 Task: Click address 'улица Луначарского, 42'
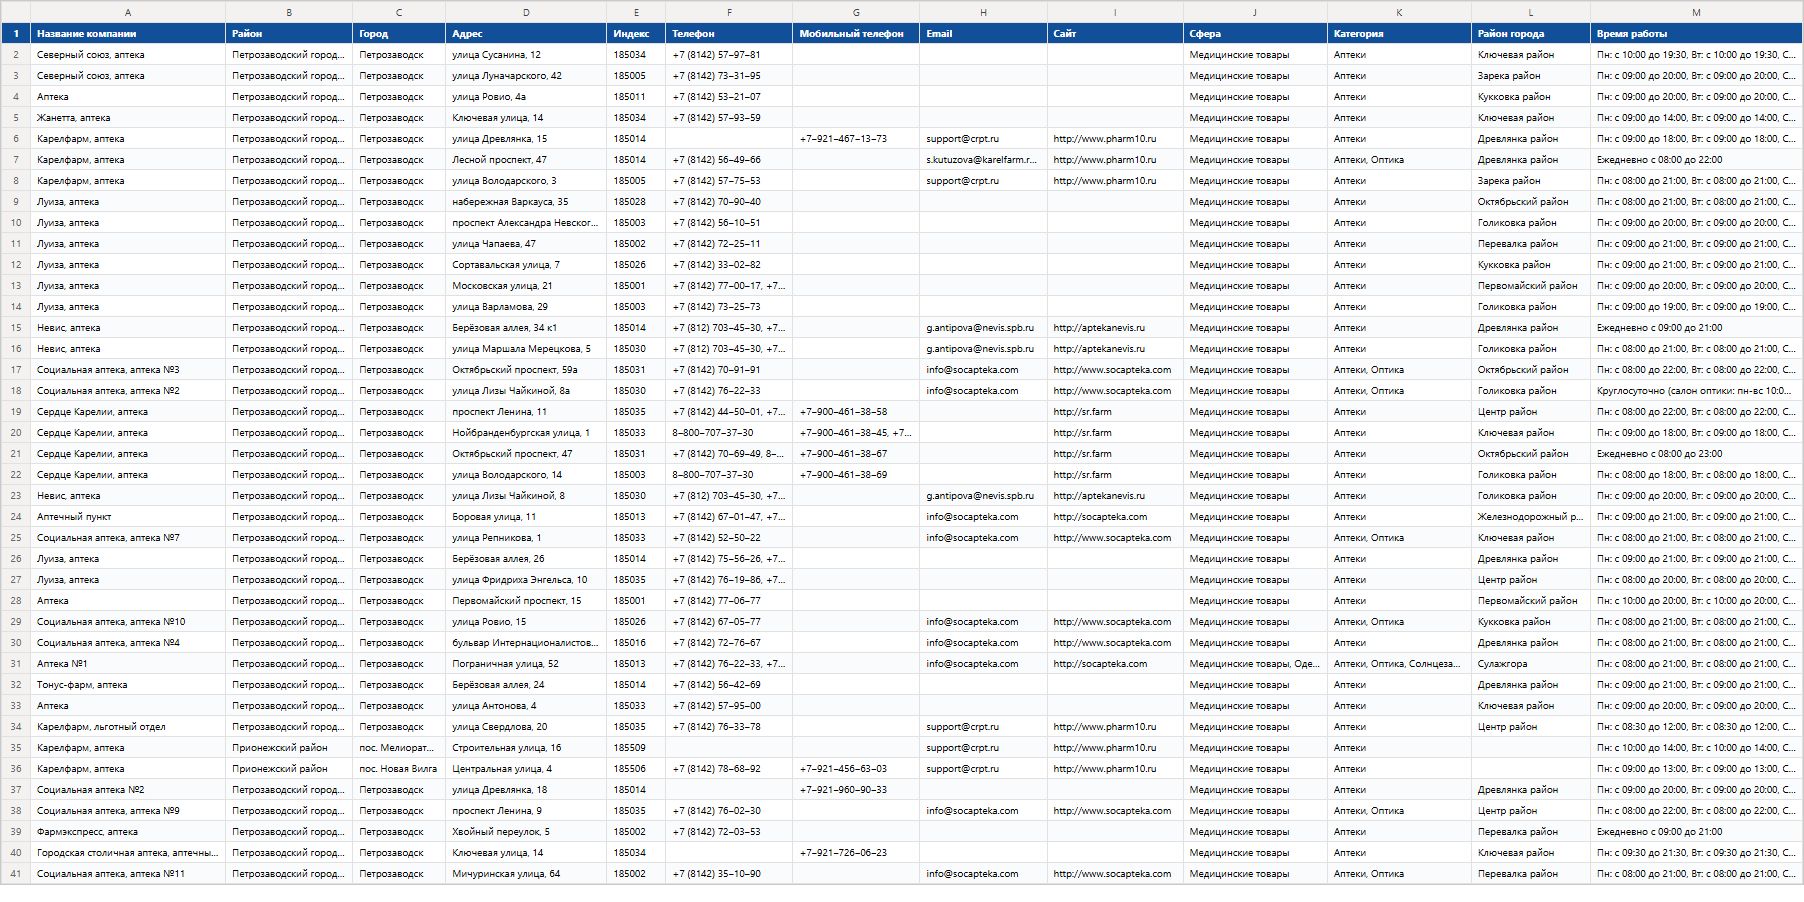(526, 76)
